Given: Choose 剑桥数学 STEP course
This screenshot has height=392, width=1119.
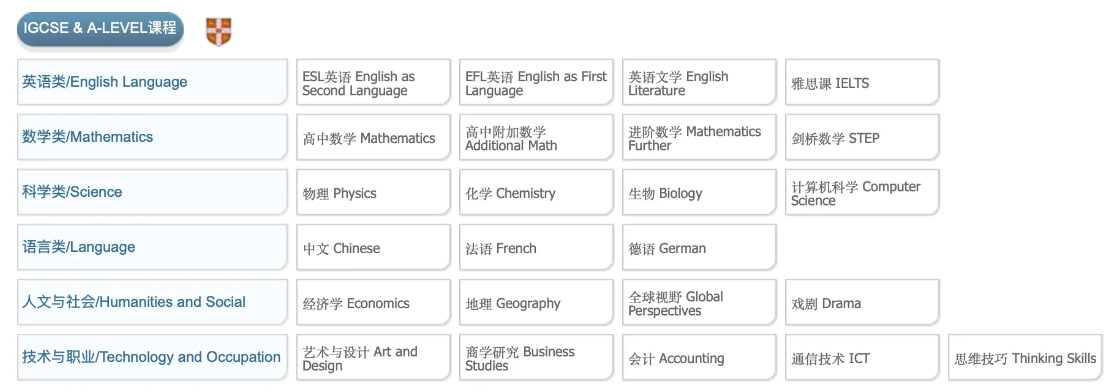Looking at the screenshot, I should pos(862,137).
